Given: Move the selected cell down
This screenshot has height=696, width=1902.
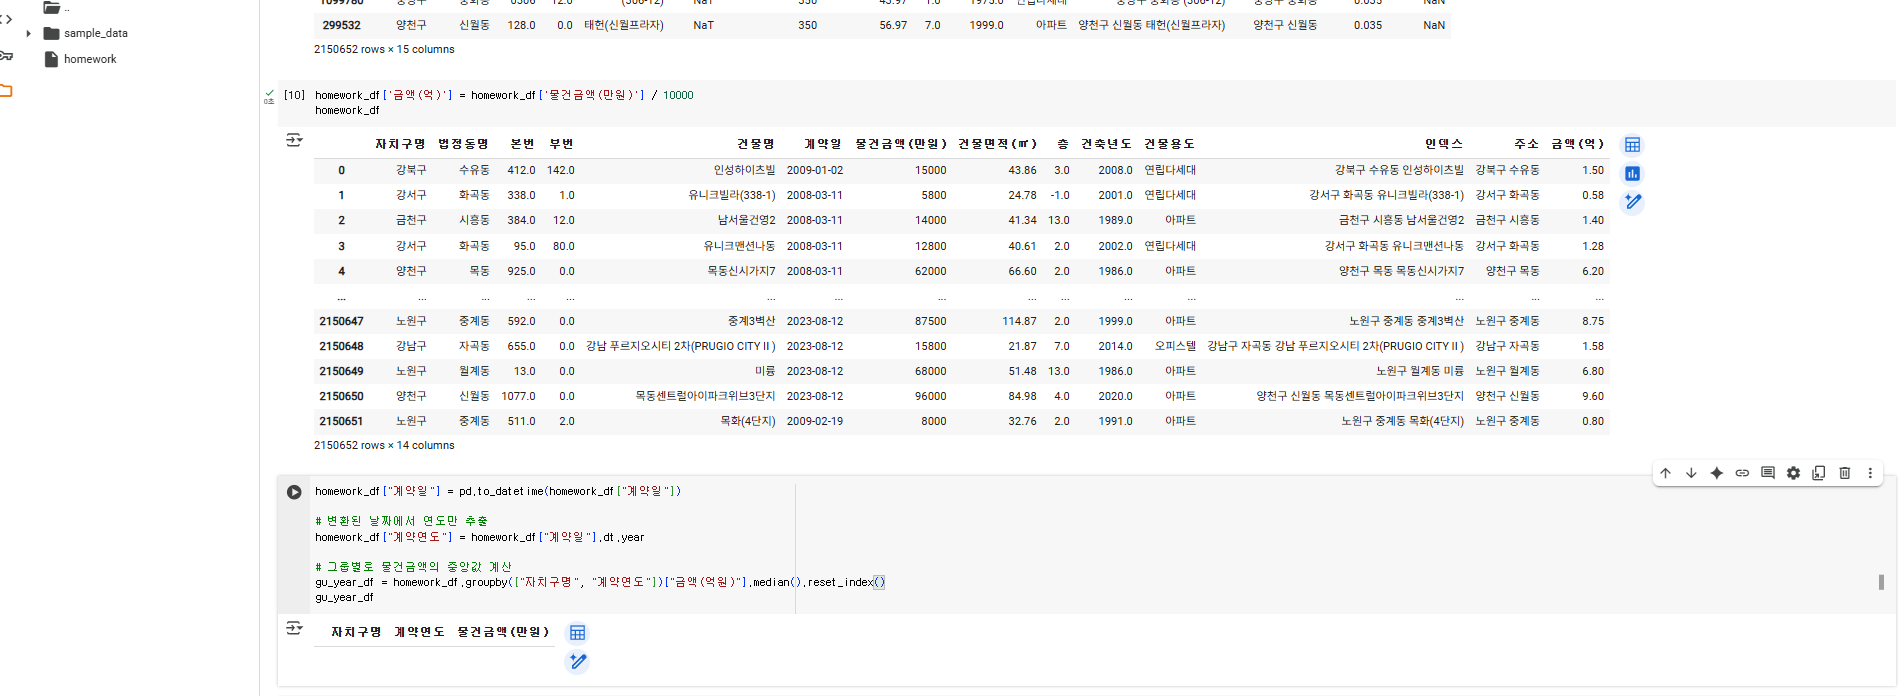Looking at the screenshot, I should [1691, 473].
